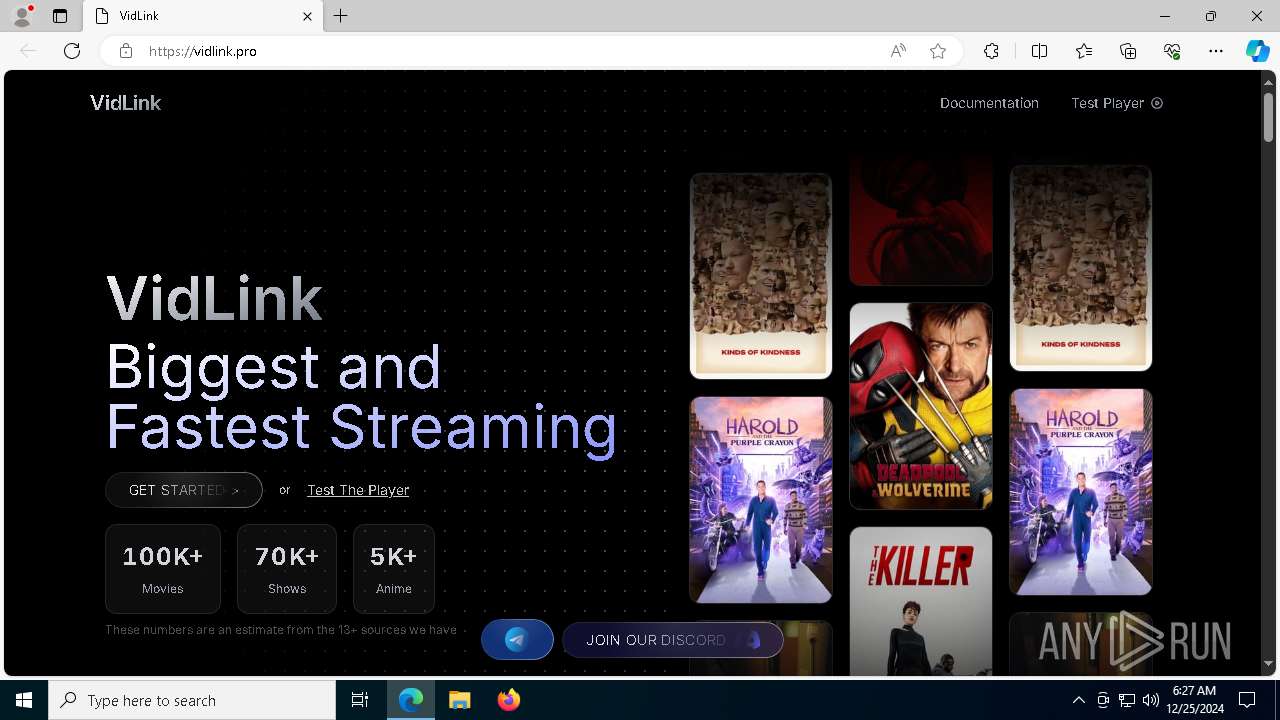1280x720 pixels.
Task: Activate Read aloud icon
Action: click(x=898, y=51)
